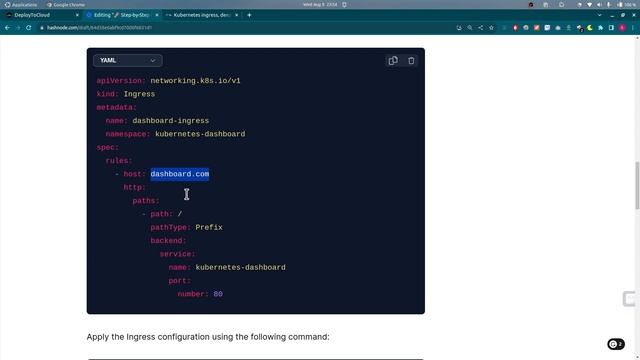Click the yellow moon extension icon
Image resolution: width=640 pixels, height=360 pixels.
590,28
